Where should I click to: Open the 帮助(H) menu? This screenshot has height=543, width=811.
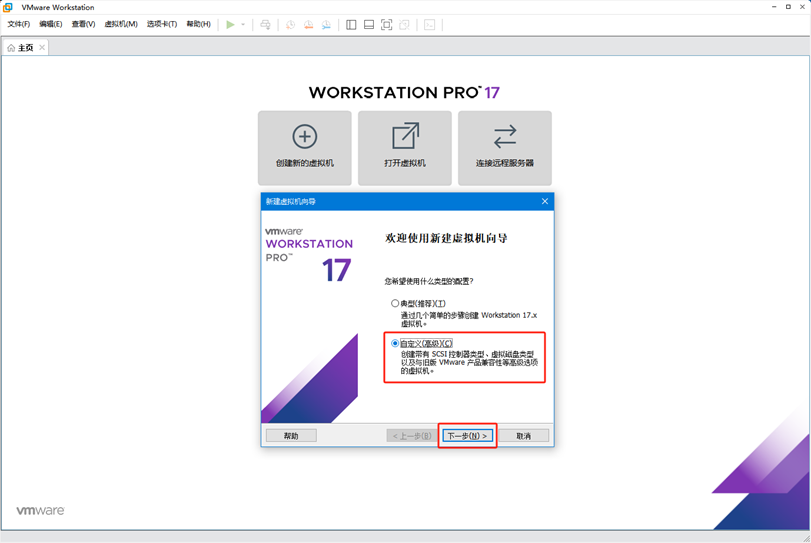[199, 24]
